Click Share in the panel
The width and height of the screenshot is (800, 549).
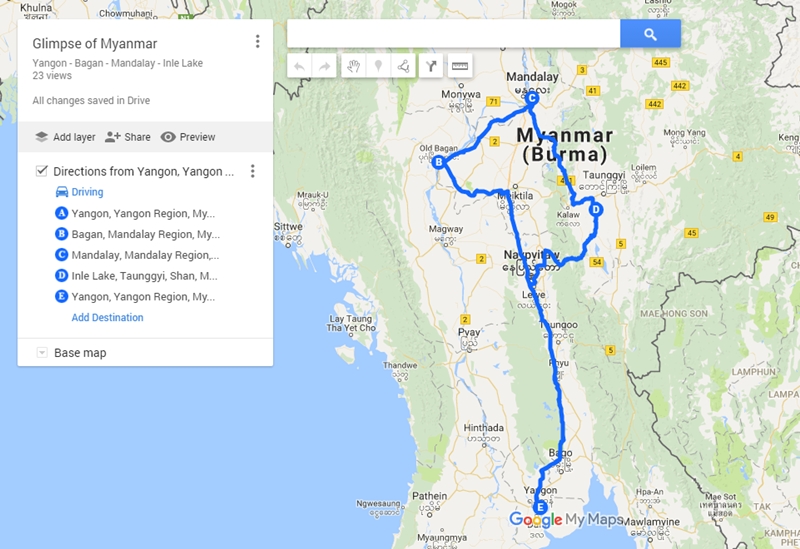(128, 137)
